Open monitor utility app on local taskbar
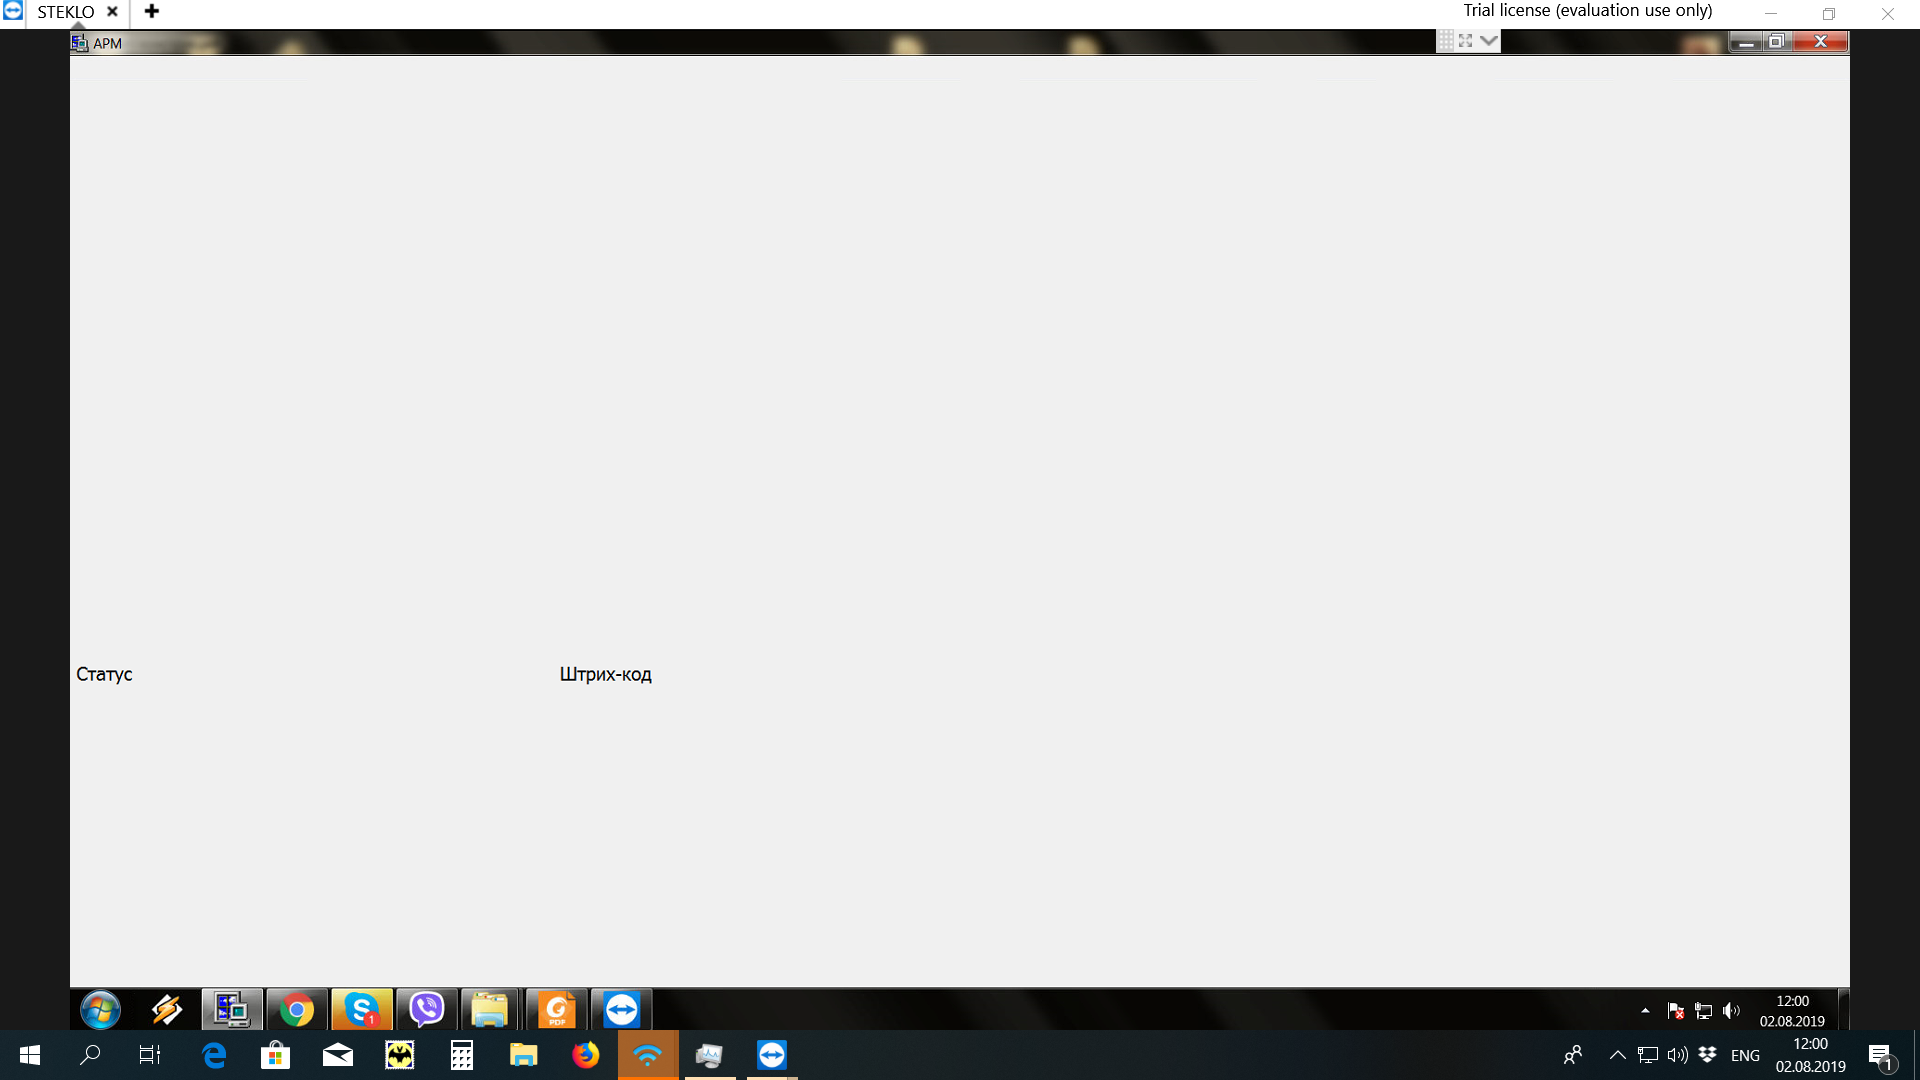This screenshot has height=1080, width=1920. pyautogui.click(x=710, y=1055)
